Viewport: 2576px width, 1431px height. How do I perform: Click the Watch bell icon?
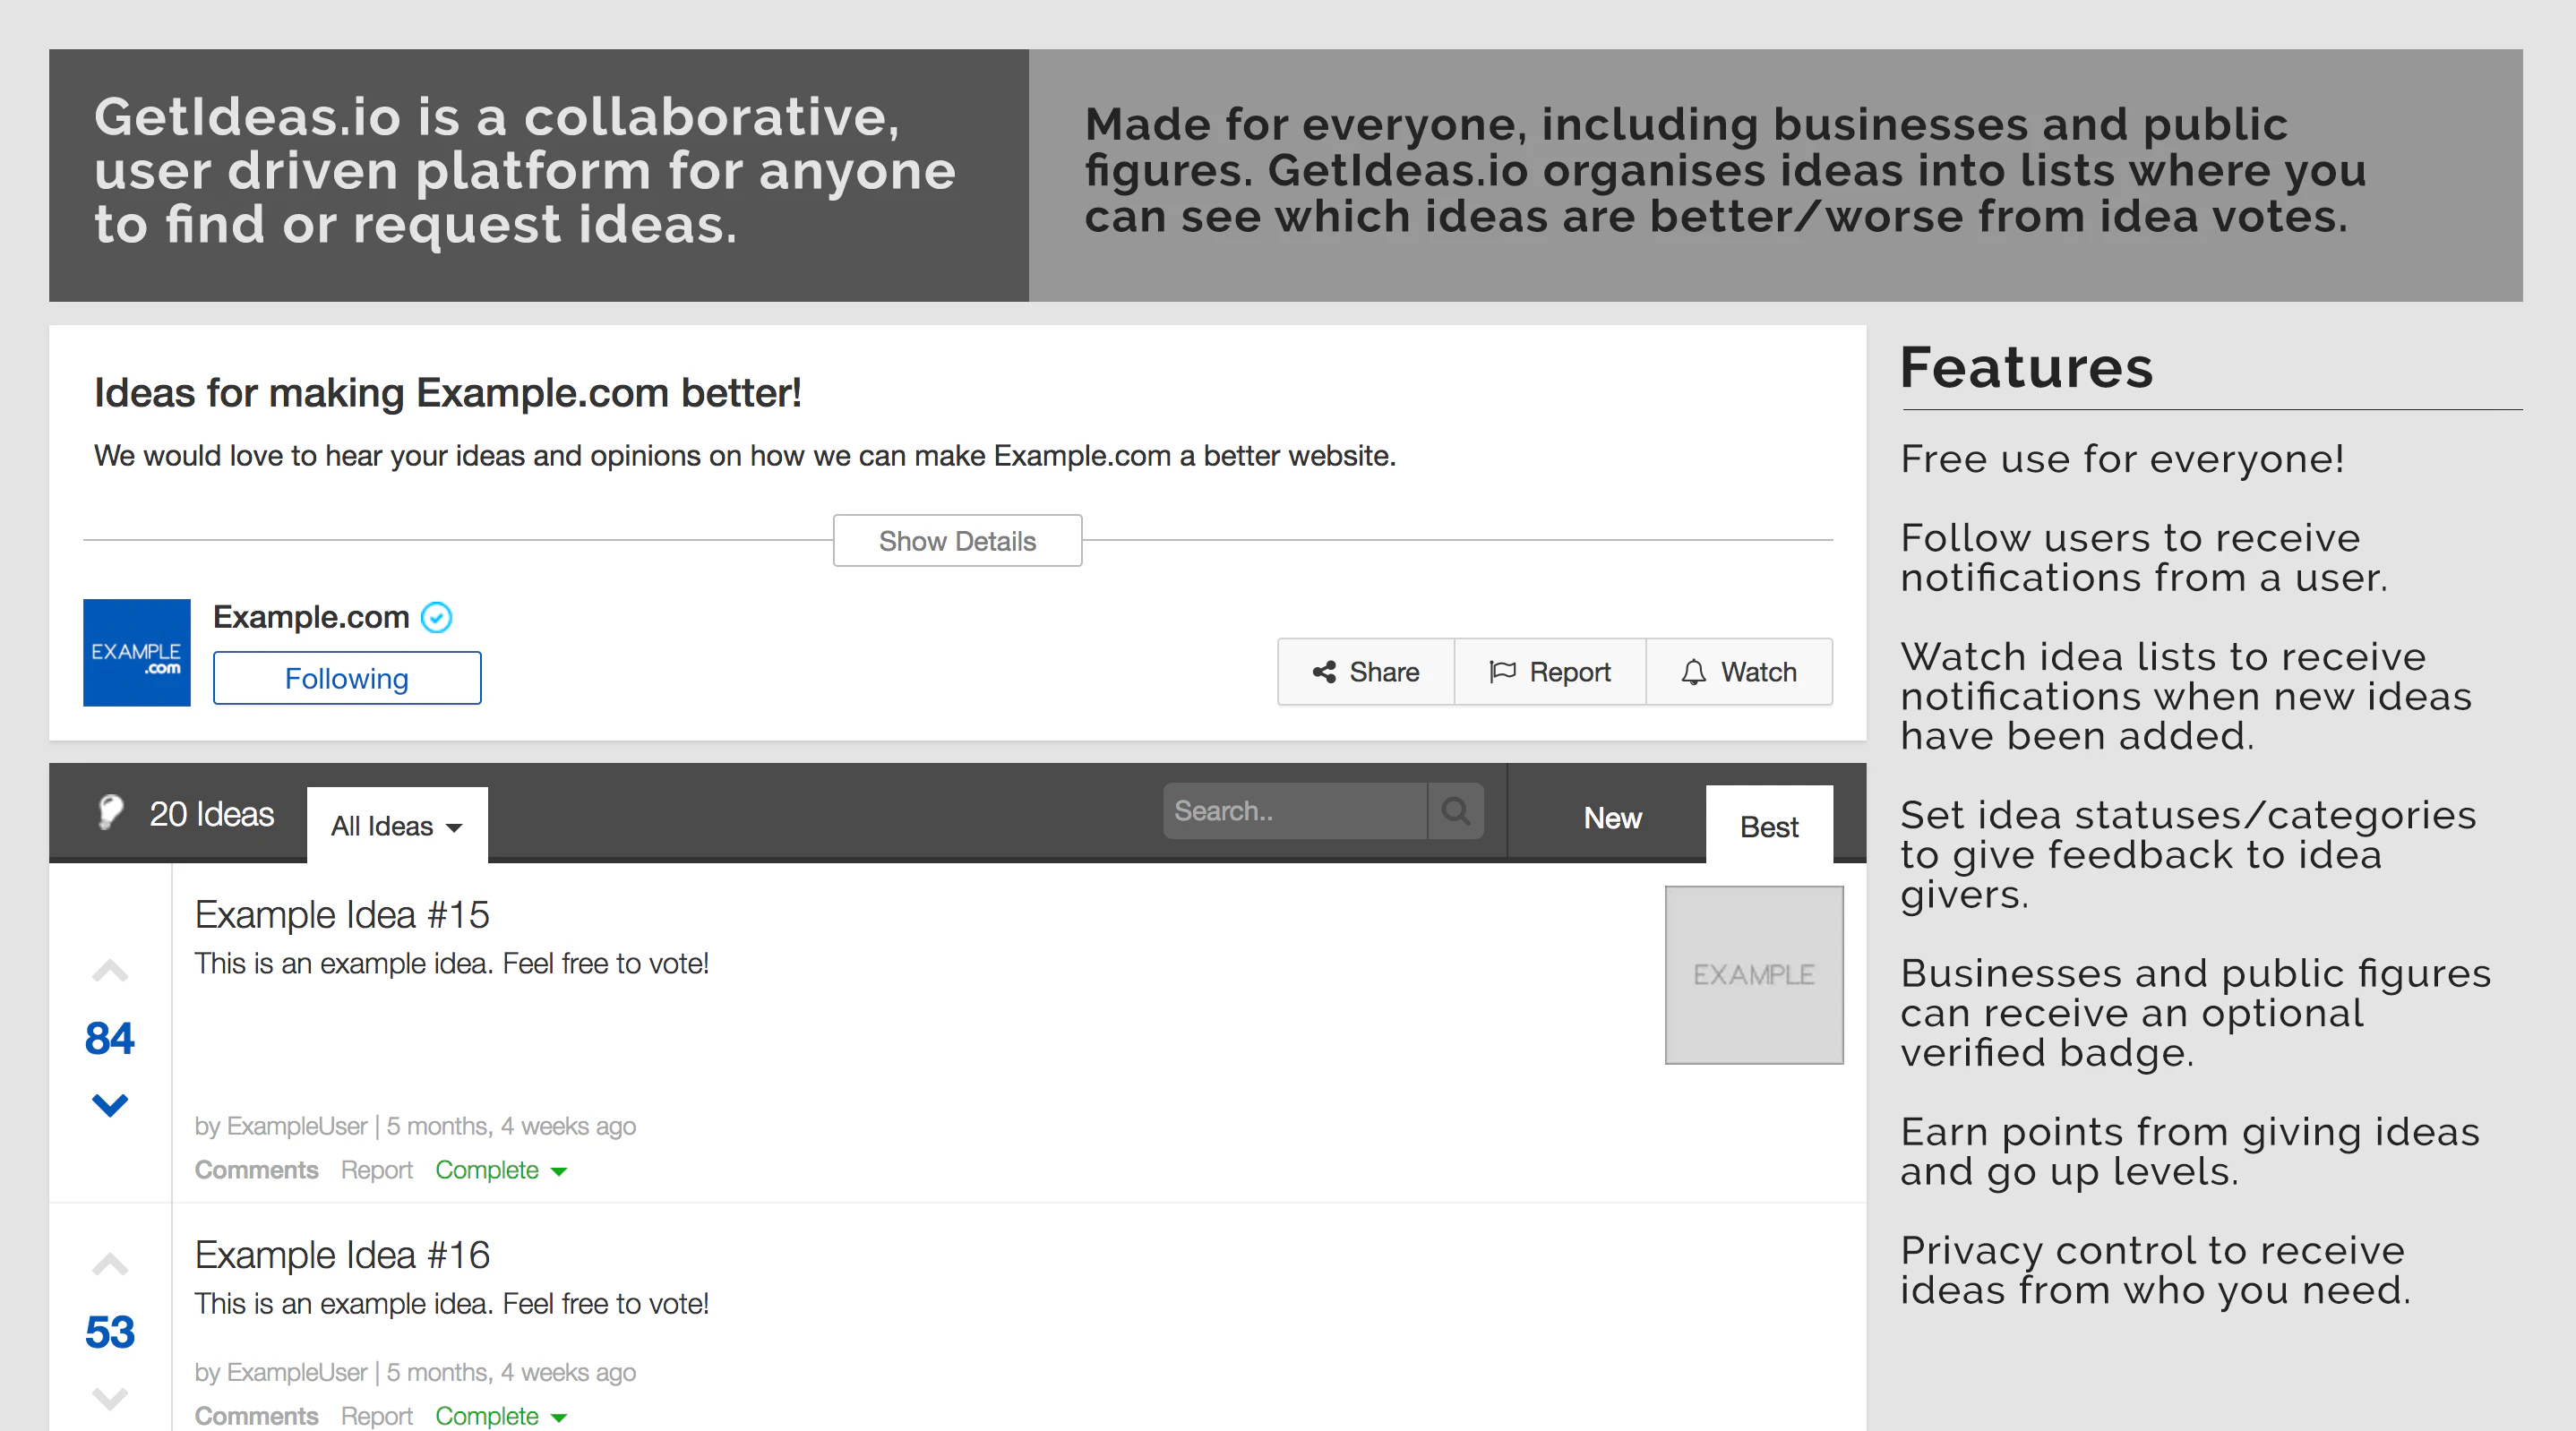(x=1693, y=672)
